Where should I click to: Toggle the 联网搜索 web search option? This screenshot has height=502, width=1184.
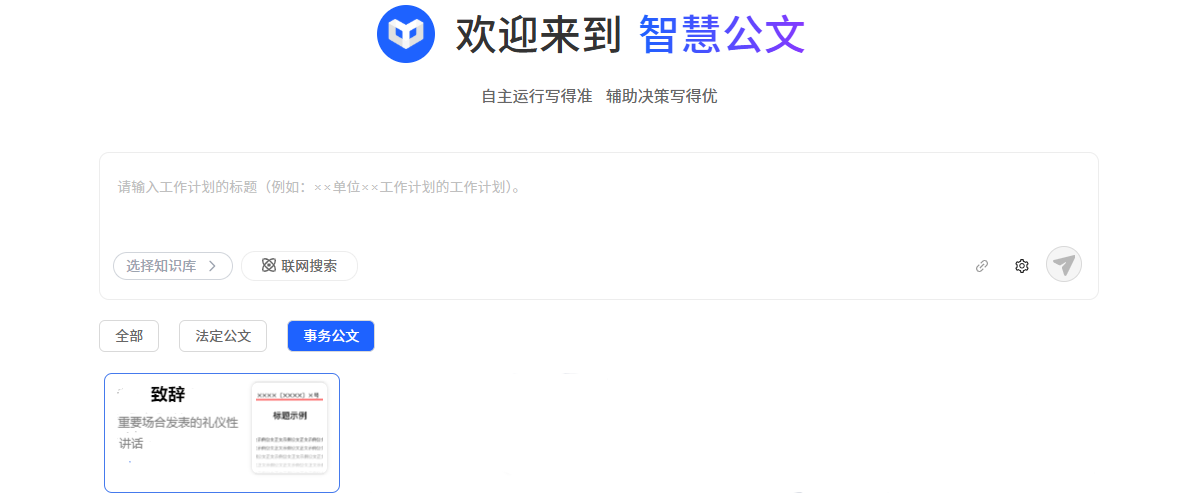299,266
